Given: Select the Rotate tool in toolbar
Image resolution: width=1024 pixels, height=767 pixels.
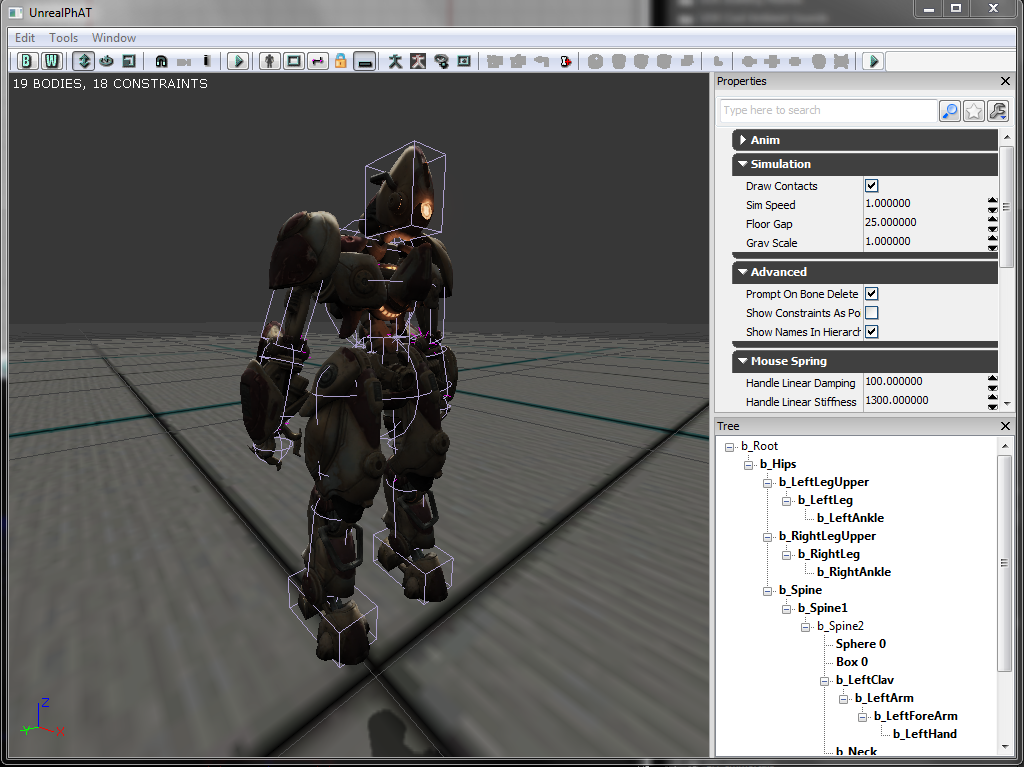Looking at the screenshot, I should point(106,61).
